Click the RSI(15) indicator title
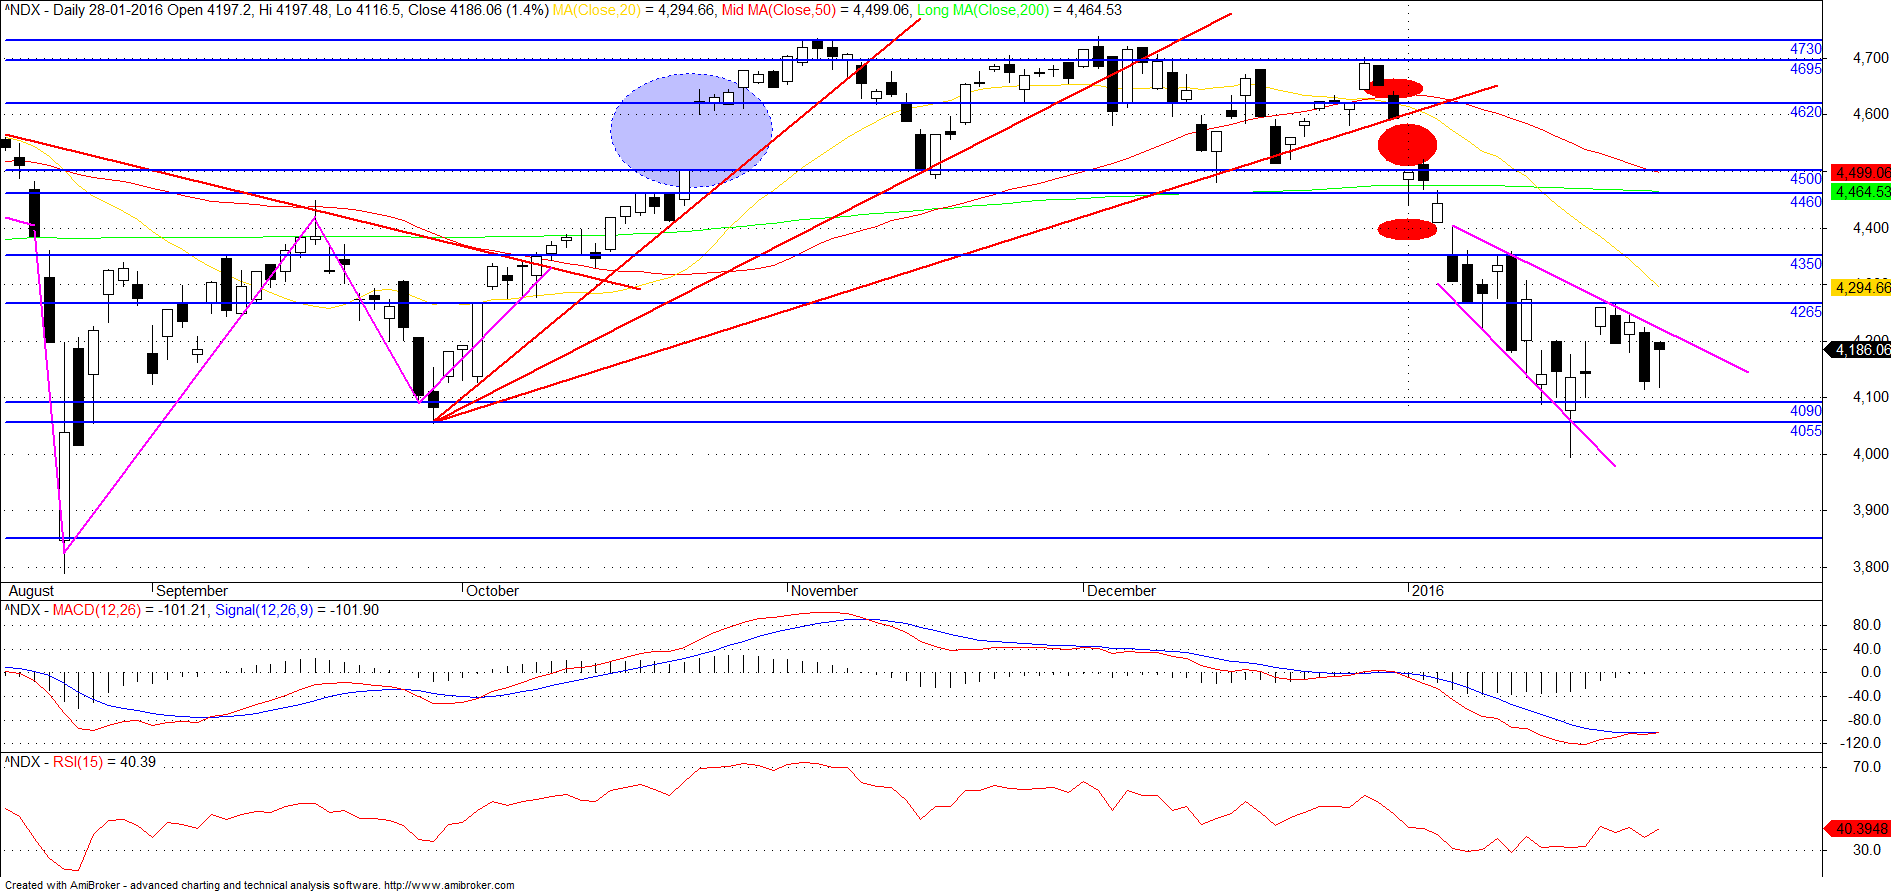The image size is (1891, 892). coord(78,762)
